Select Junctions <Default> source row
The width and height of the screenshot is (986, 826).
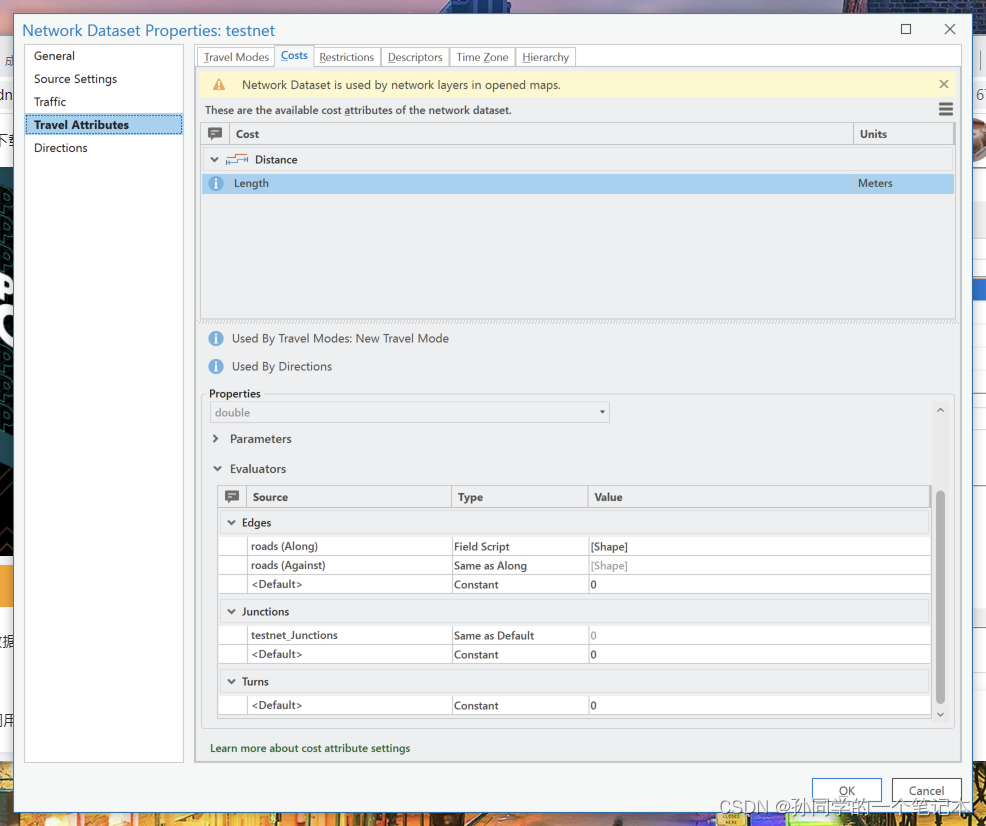point(349,654)
